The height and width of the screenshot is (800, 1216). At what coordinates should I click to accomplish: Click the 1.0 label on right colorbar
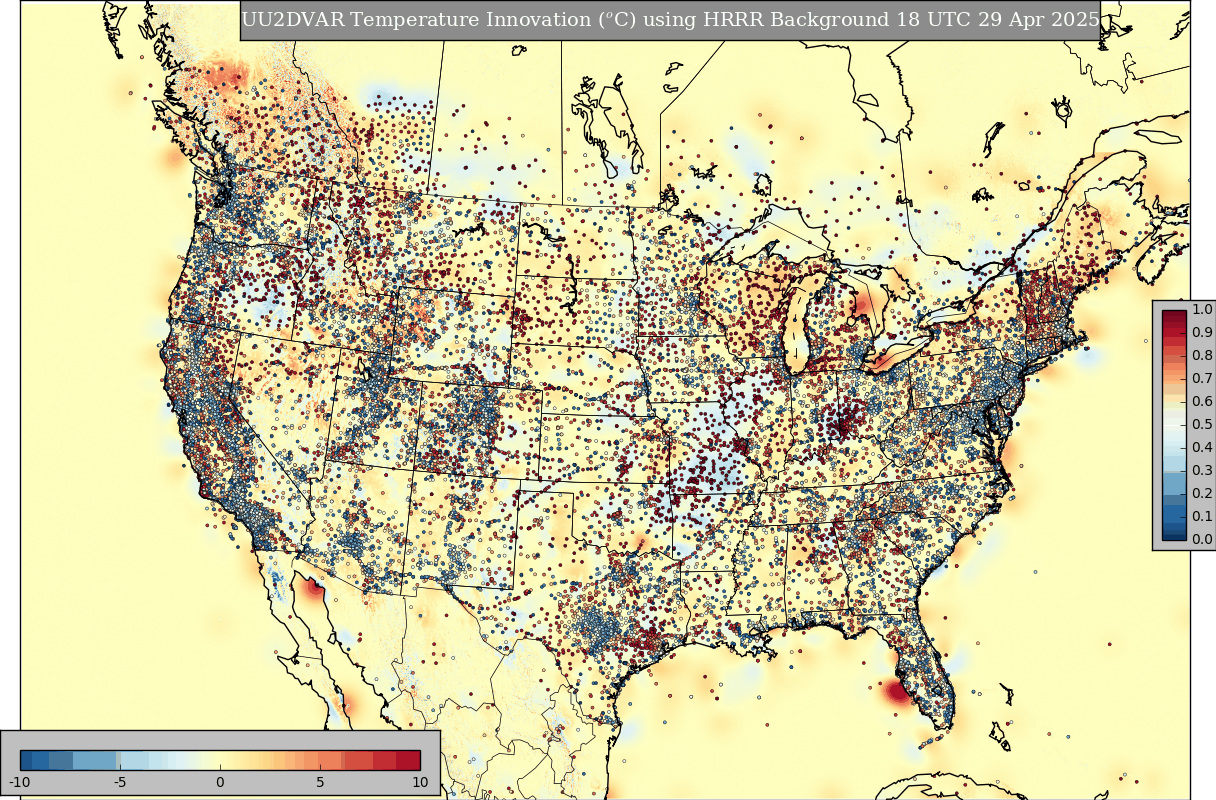click(x=1203, y=310)
